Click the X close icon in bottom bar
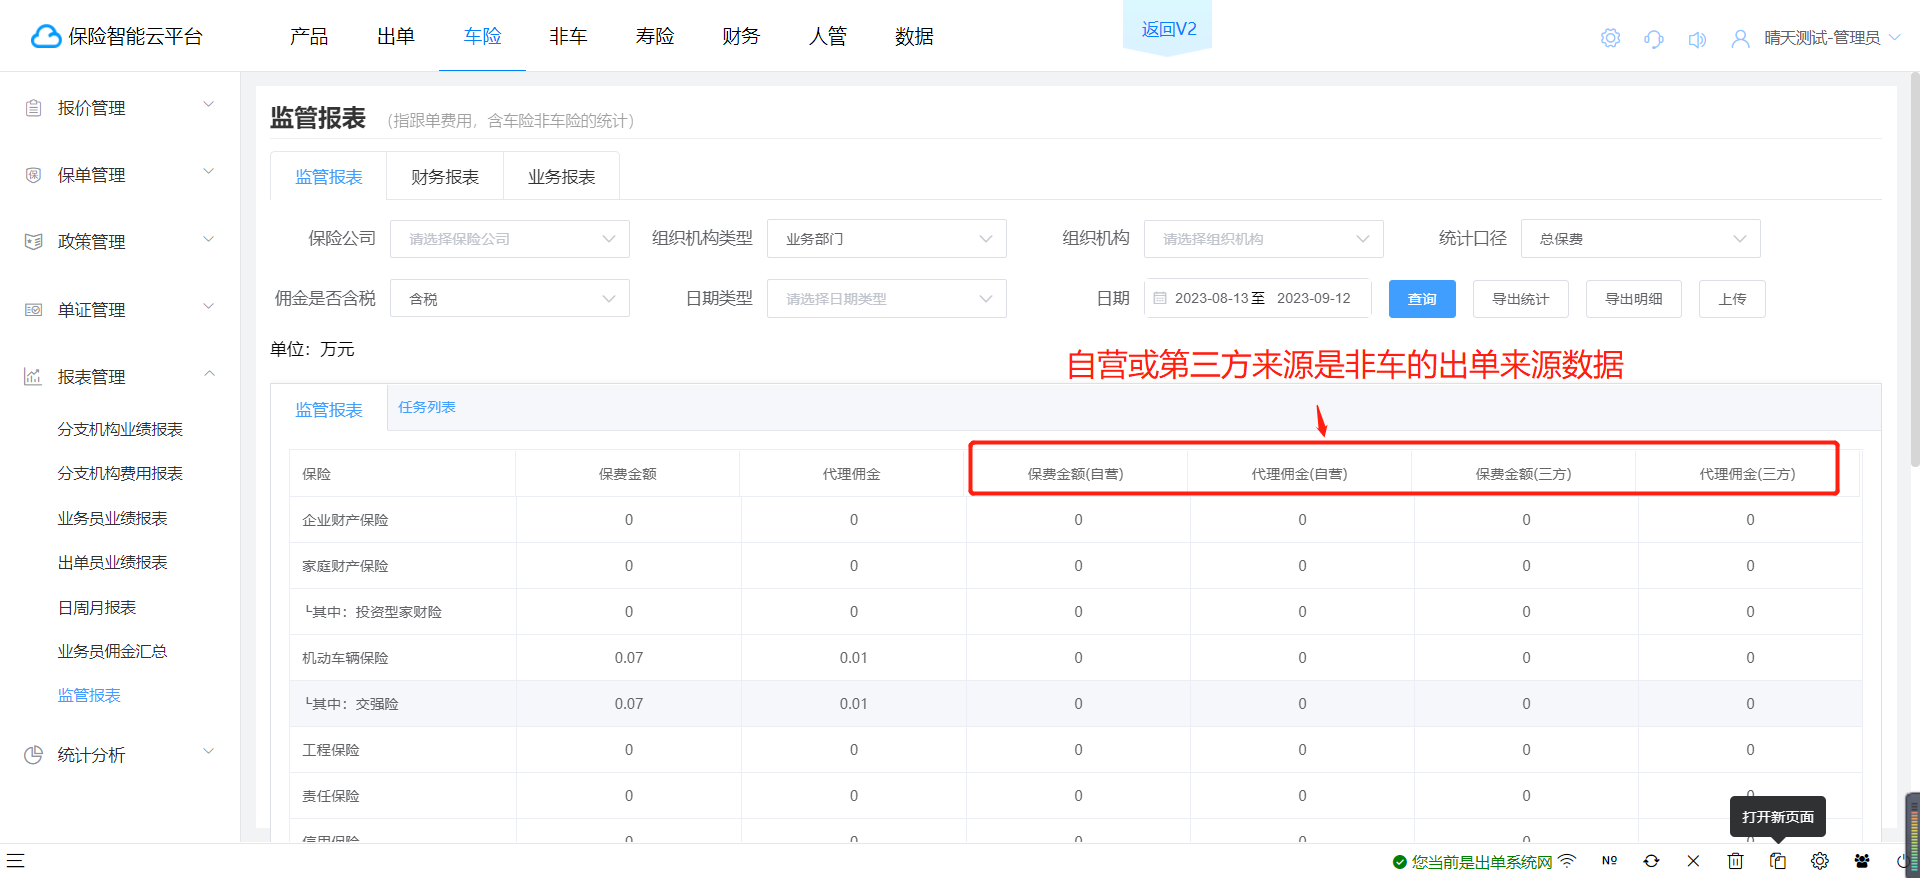1920x878 pixels. coord(1693,860)
